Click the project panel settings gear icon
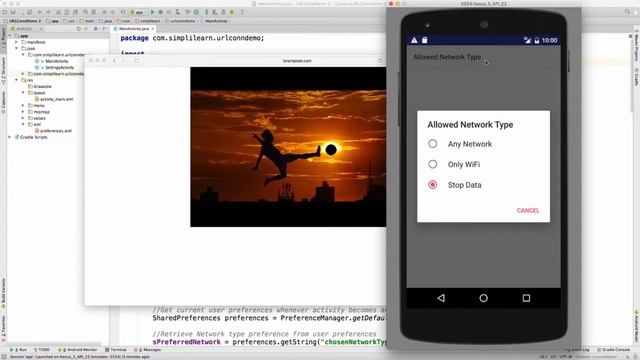The image size is (640, 360). (96, 29)
